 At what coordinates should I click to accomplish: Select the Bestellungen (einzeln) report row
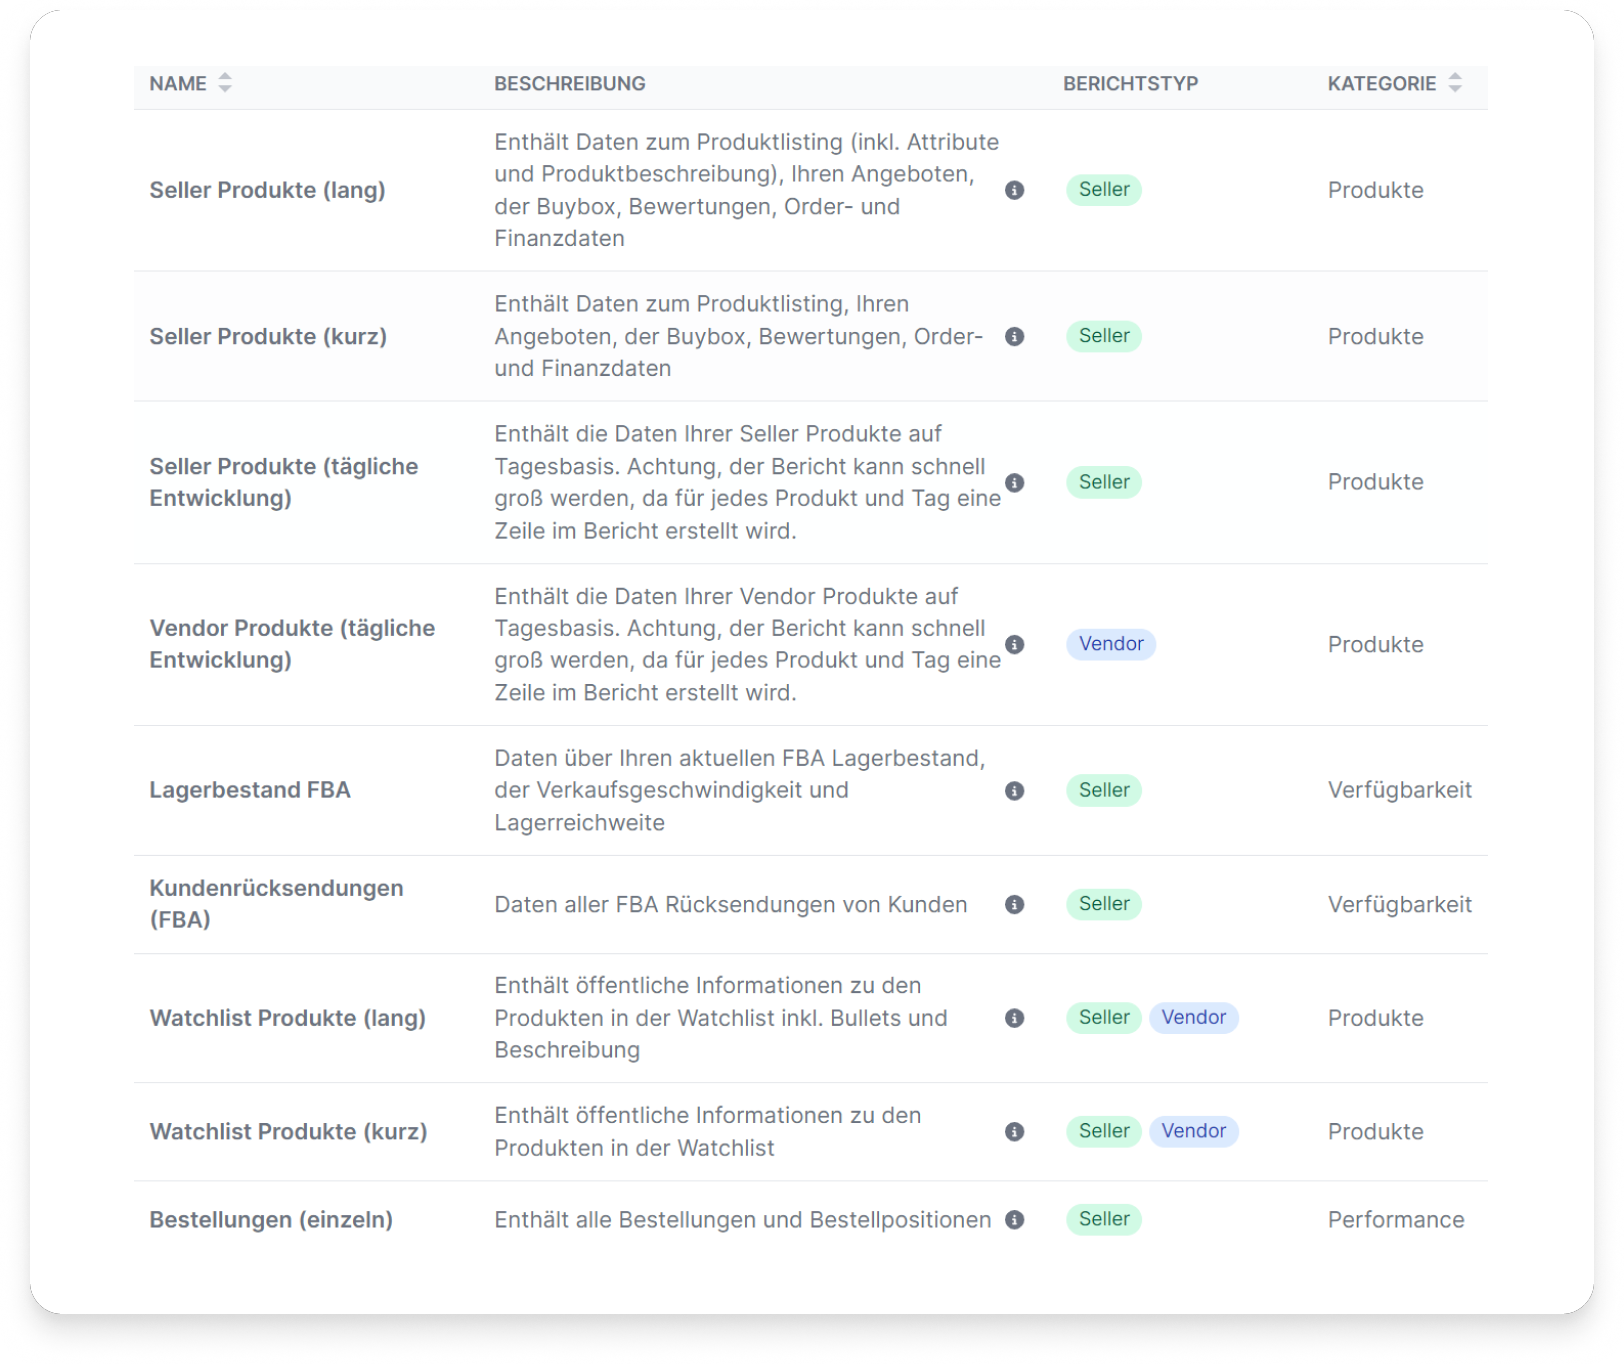[811, 1220]
